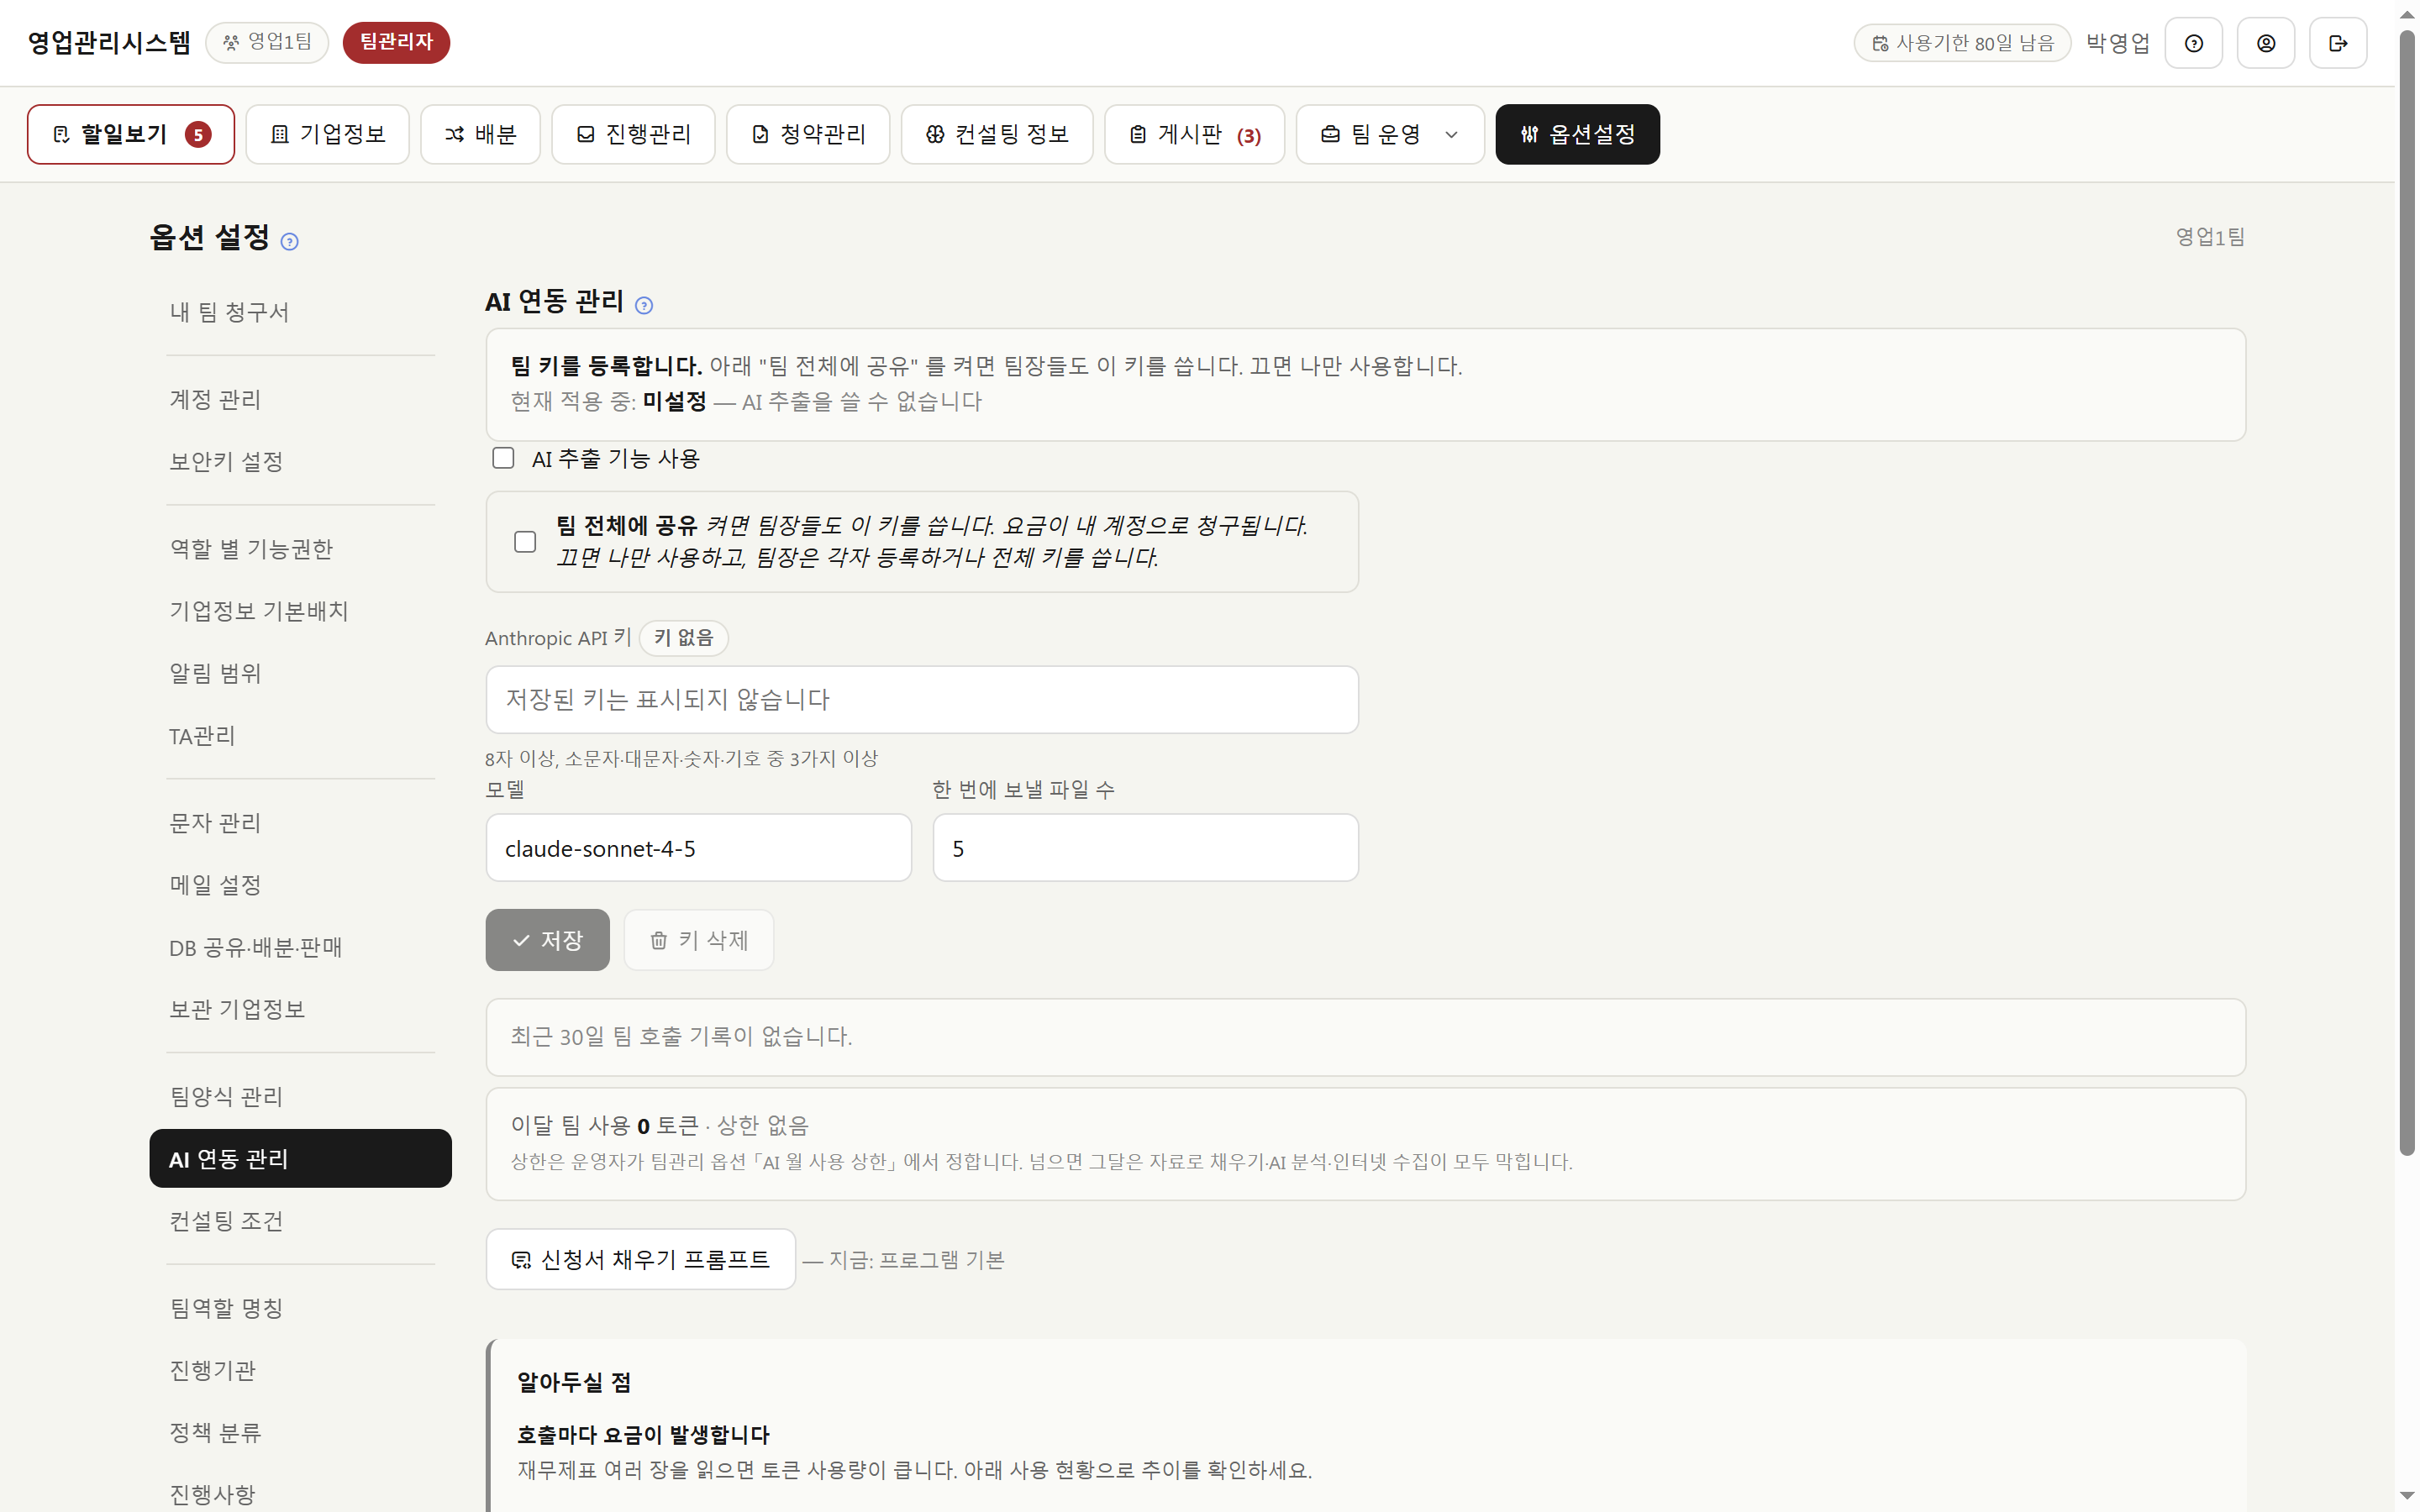The width and height of the screenshot is (2420, 1512).
Task: Open 알림 범위 in sidebar
Action: (300, 673)
